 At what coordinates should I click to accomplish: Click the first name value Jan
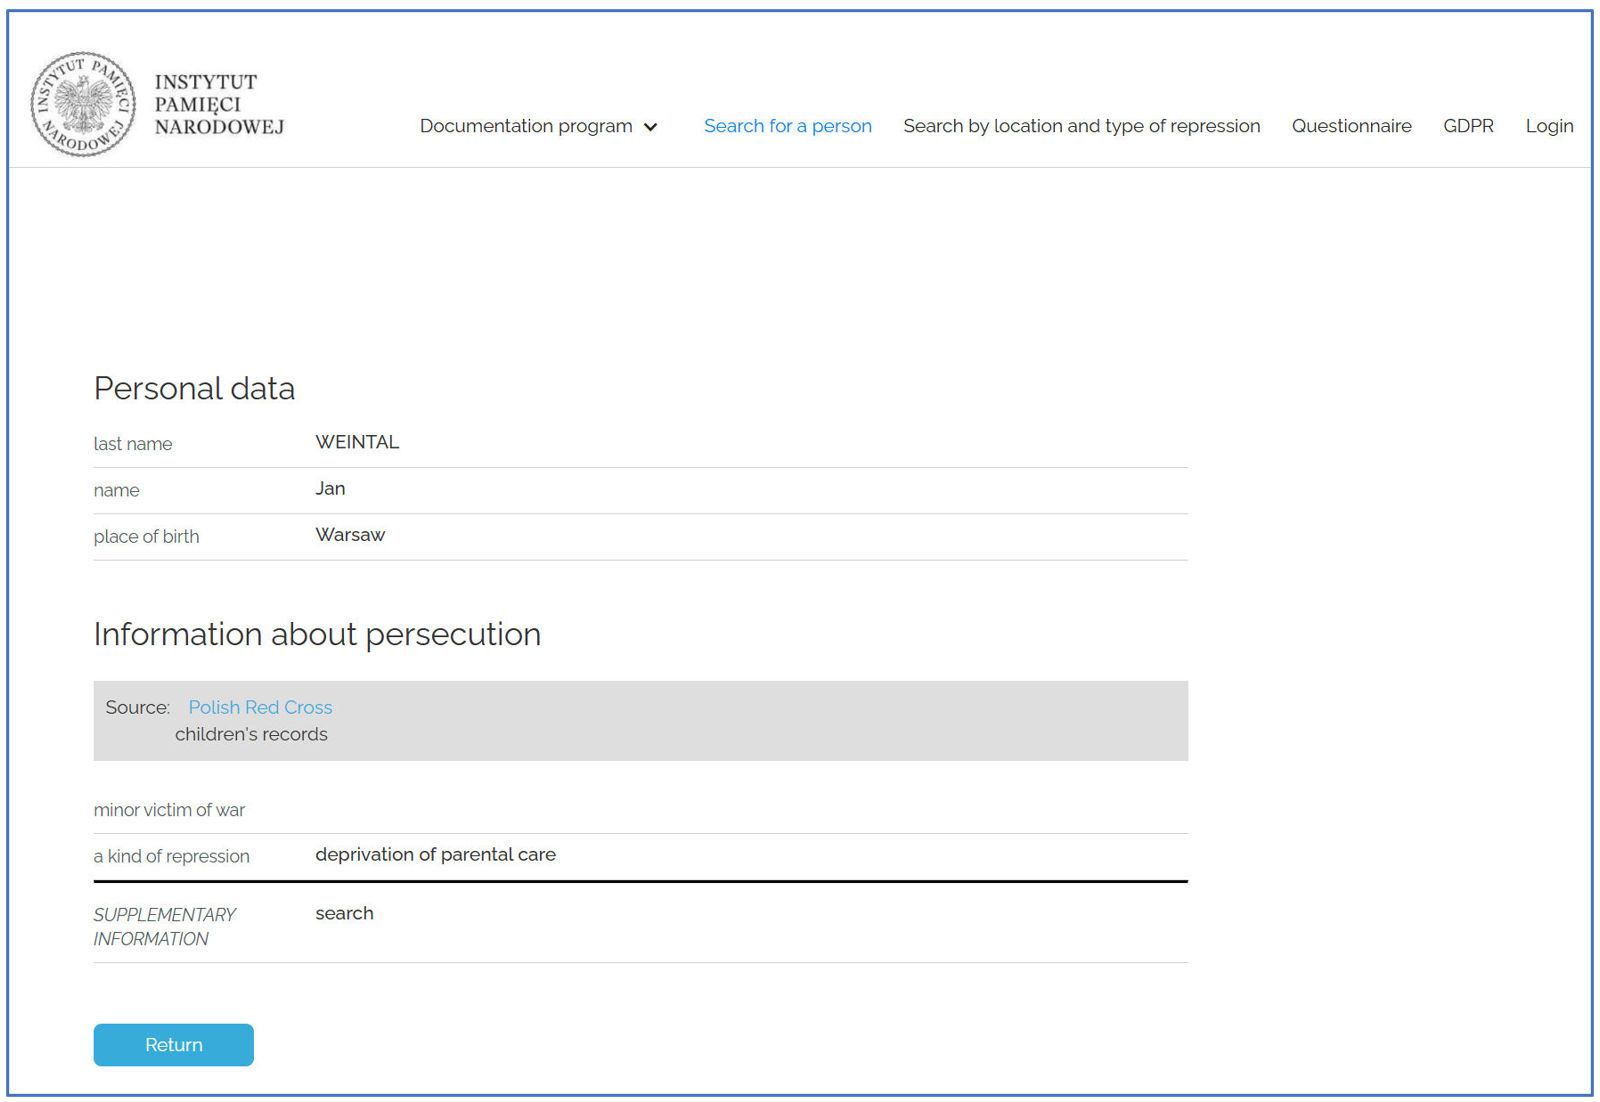(x=330, y=489)
